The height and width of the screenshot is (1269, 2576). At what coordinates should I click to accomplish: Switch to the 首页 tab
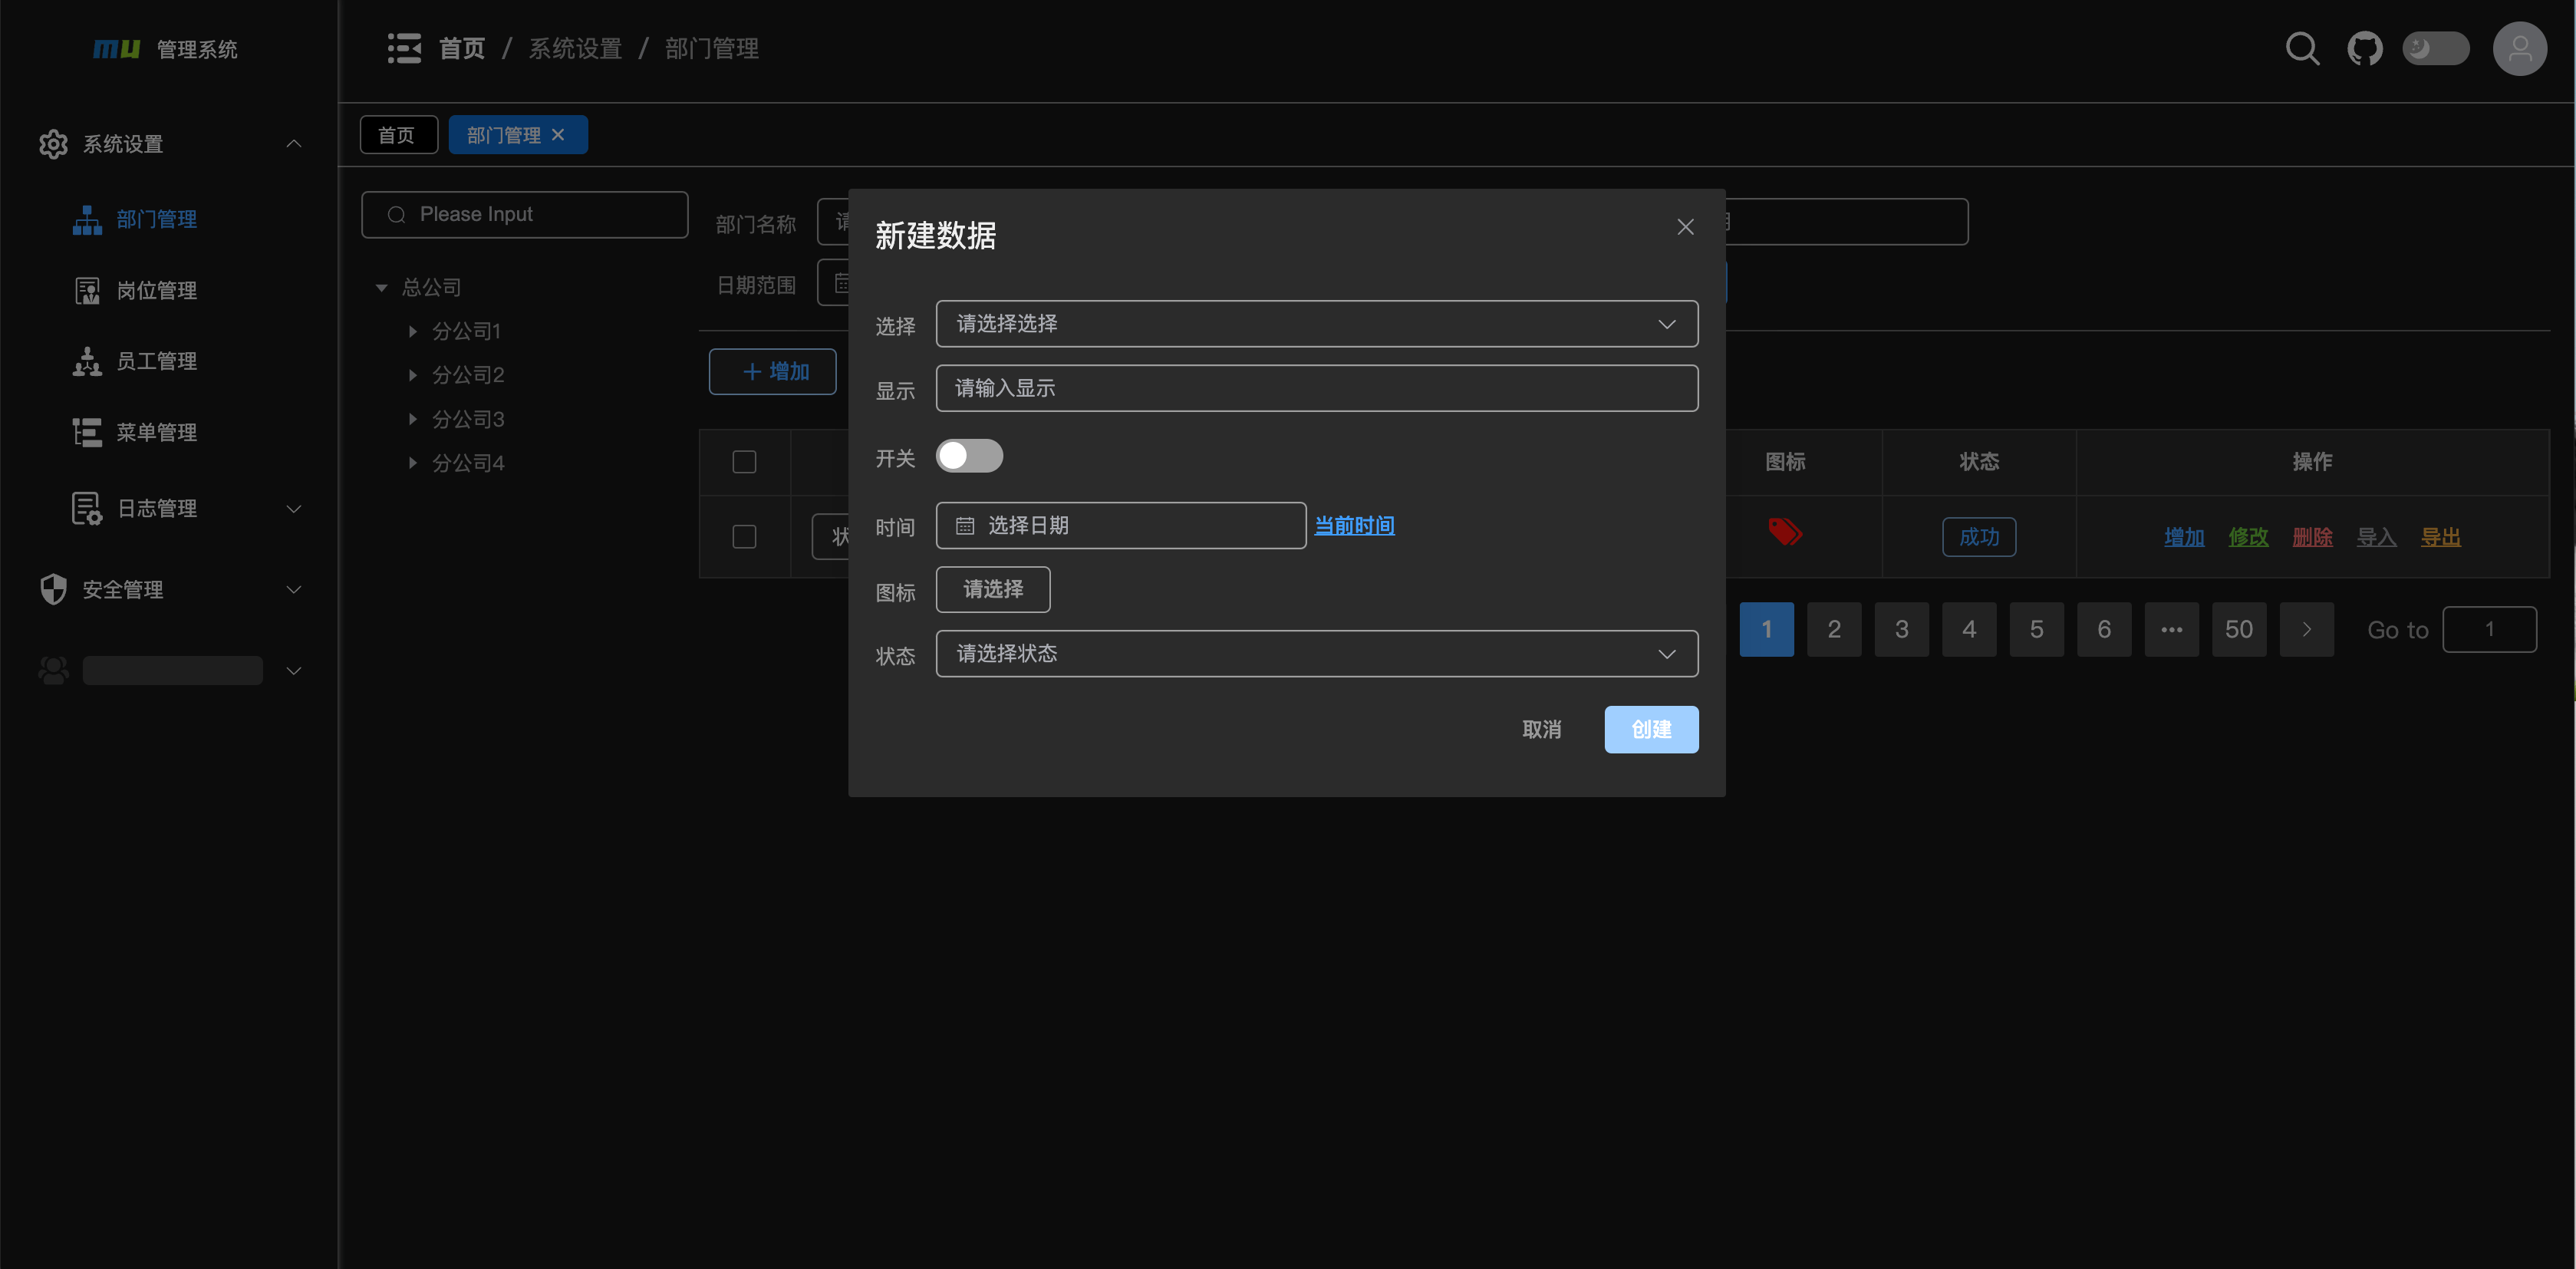tap(398, 135)
